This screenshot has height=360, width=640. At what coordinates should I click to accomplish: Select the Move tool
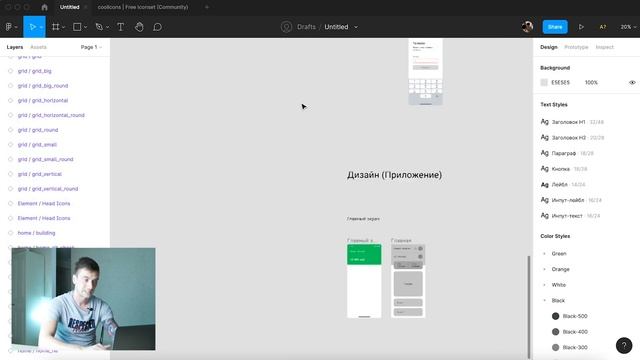[x=32, y=27]
